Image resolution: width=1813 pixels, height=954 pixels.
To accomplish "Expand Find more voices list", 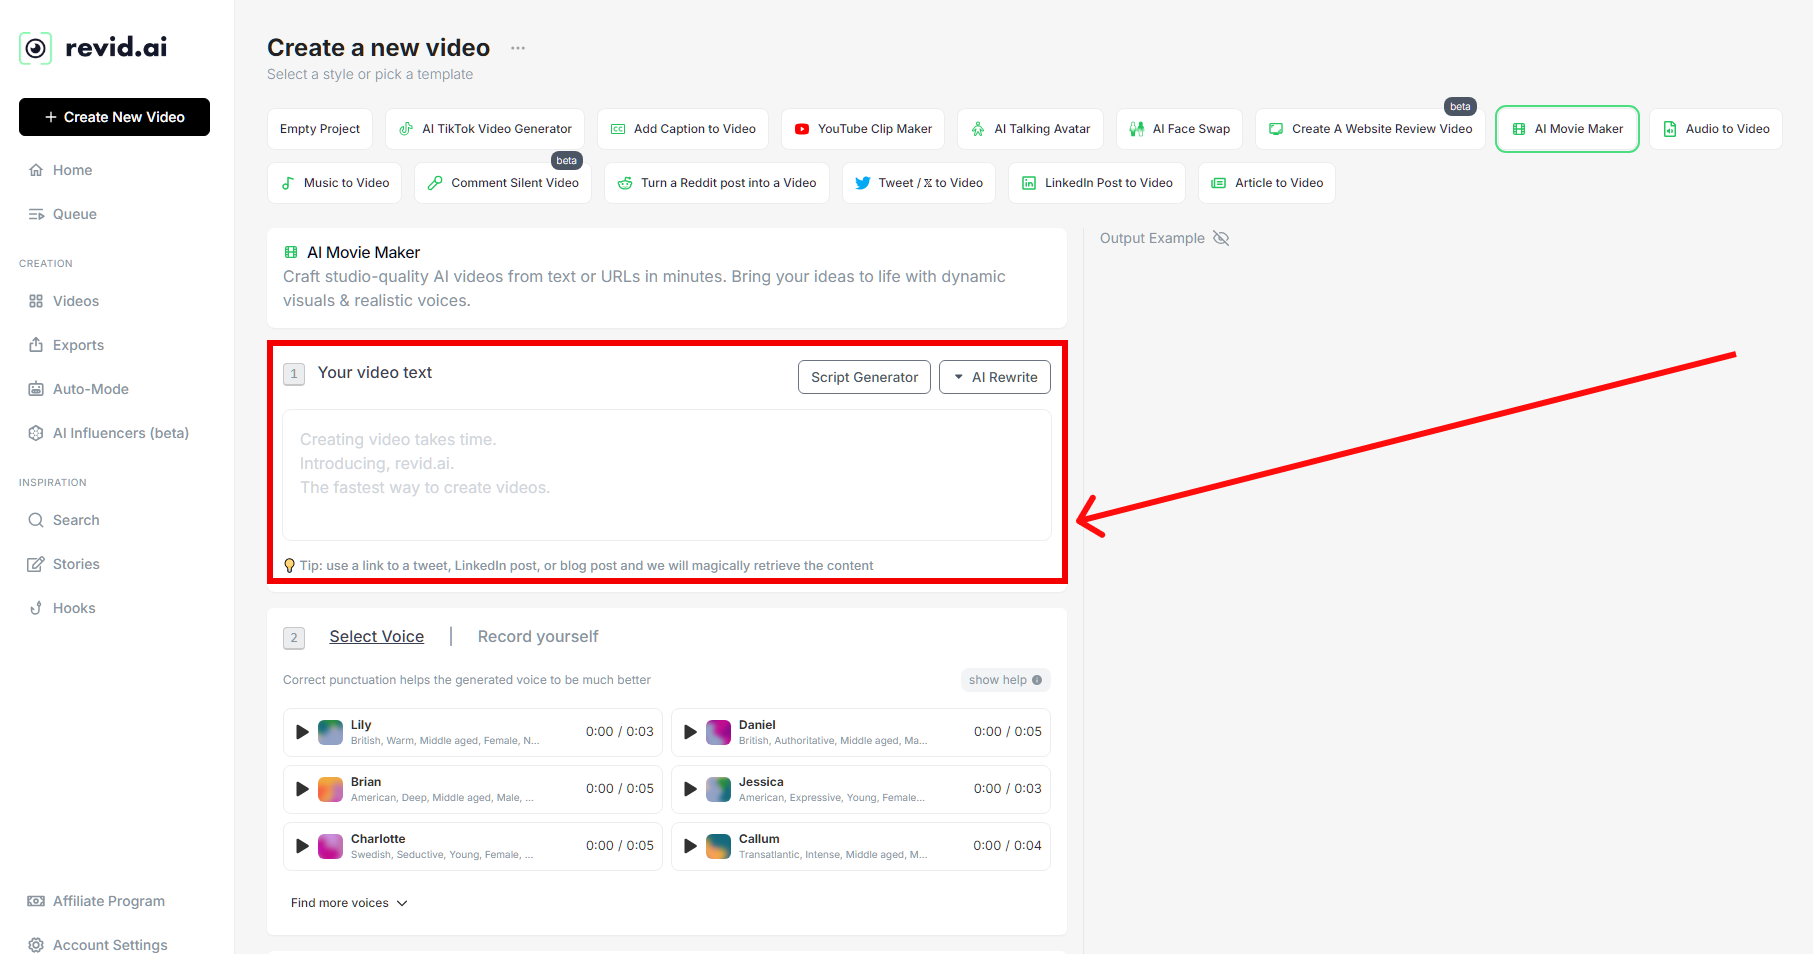I will (x=349, y=903).
